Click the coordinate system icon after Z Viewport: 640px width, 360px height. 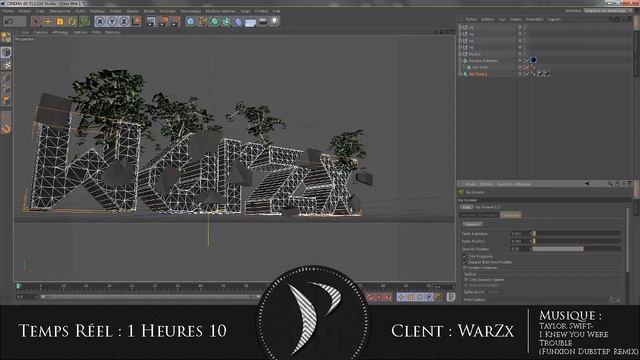tap(136, 21)
